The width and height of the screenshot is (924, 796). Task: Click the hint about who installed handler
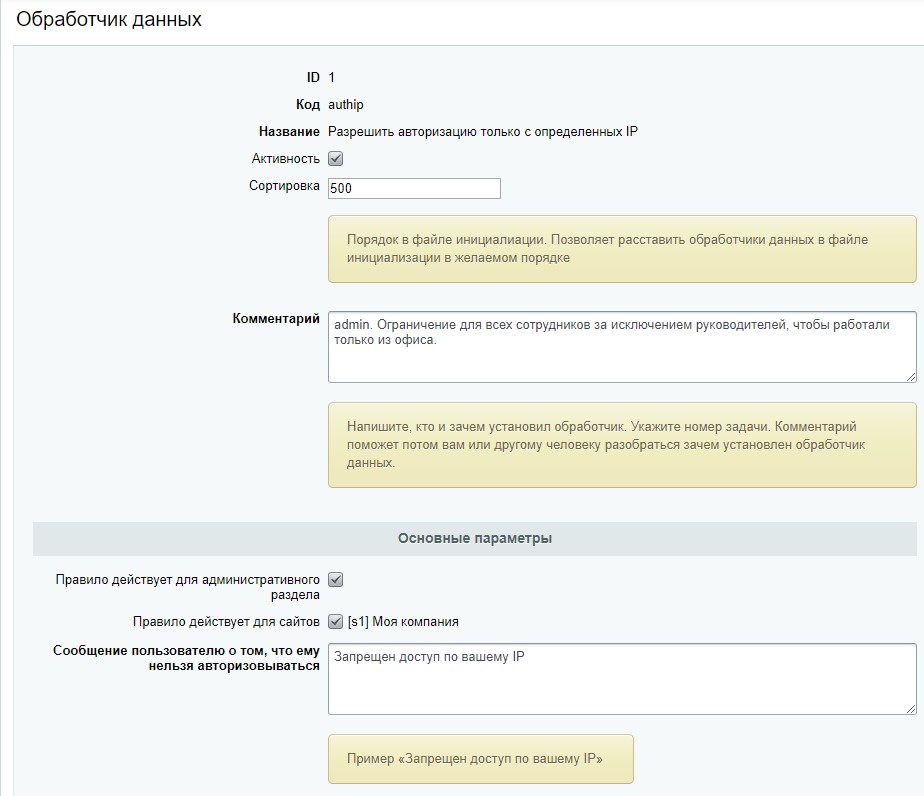click(621, 445)
